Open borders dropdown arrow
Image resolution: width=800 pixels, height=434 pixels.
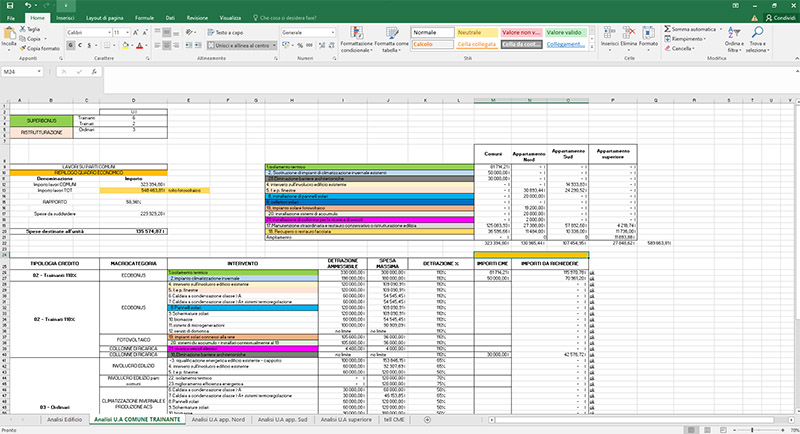point(114,45)
